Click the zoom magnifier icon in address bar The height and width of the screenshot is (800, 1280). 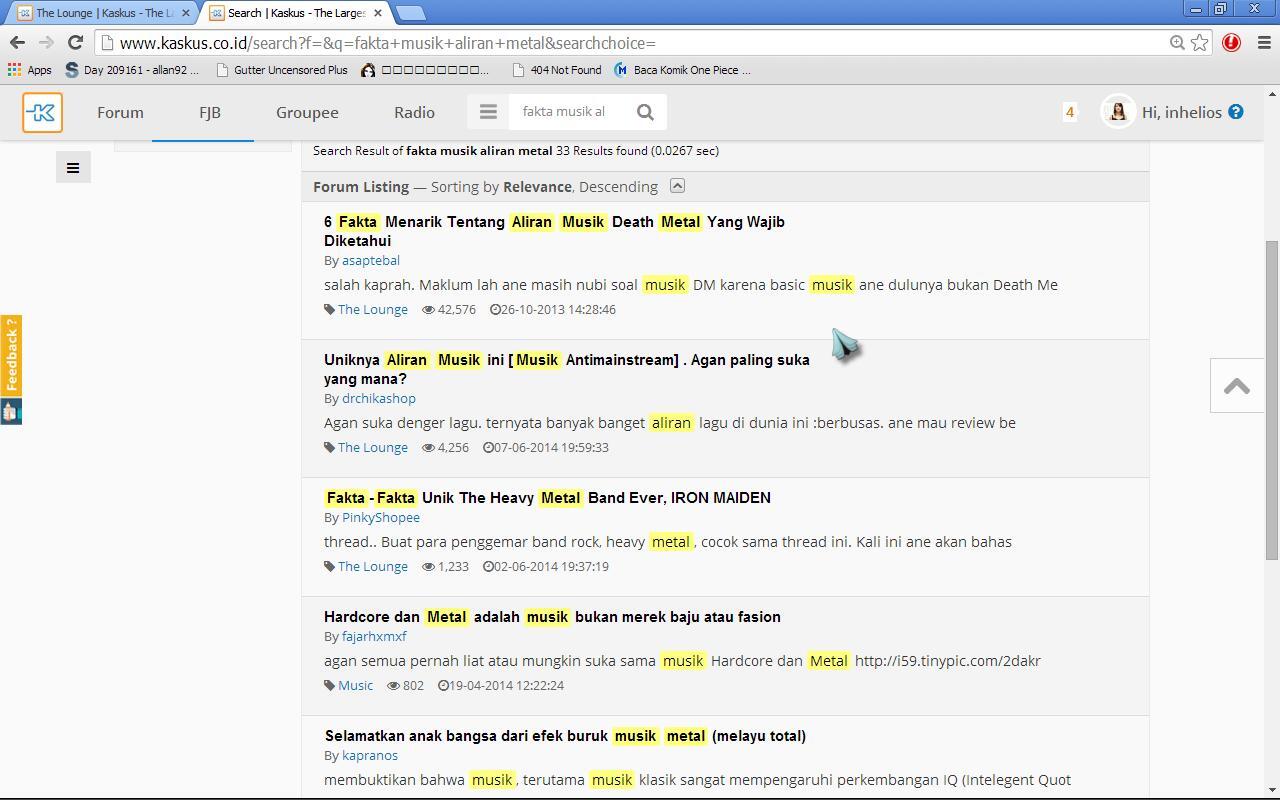click(x=1177, y=42)
